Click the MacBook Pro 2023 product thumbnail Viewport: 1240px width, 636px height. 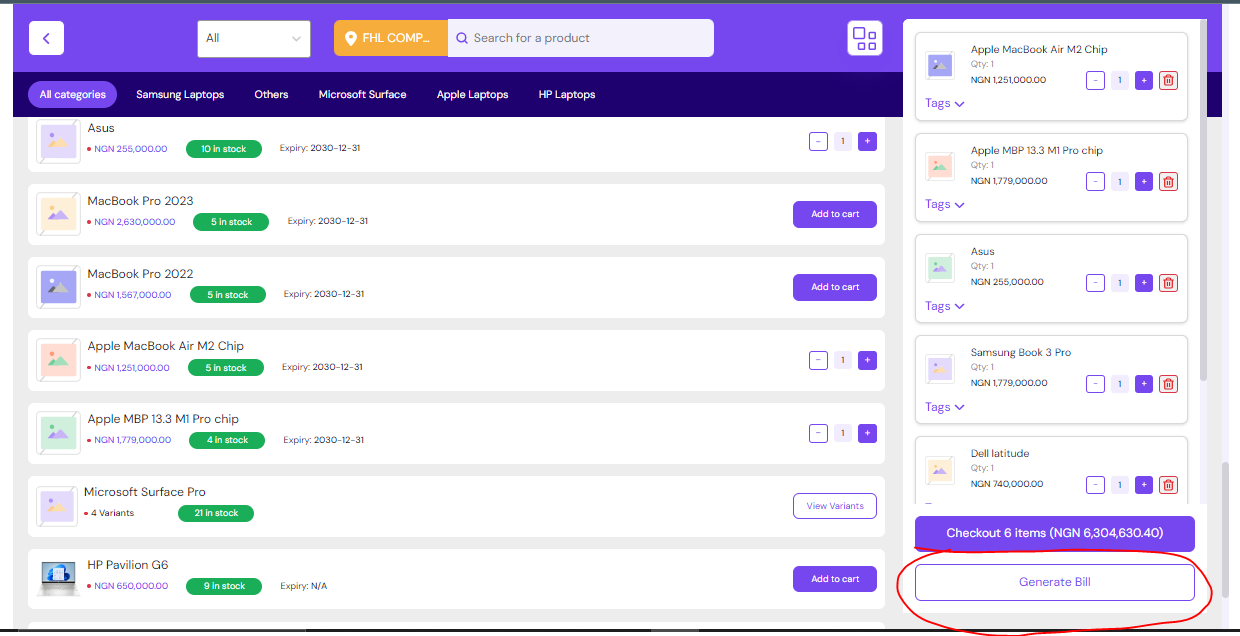[x=58, y=214]
